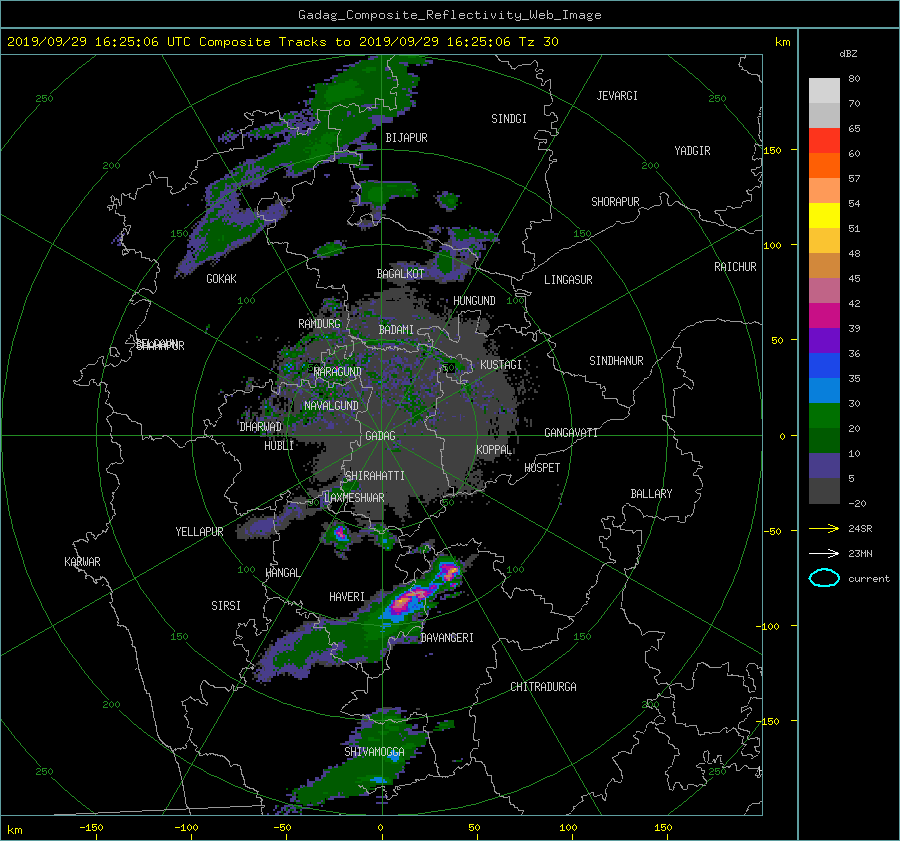Viewport: 900px width, 841px height.
Task: Click the BIJAPUR city label
Action: pos(406,138)
